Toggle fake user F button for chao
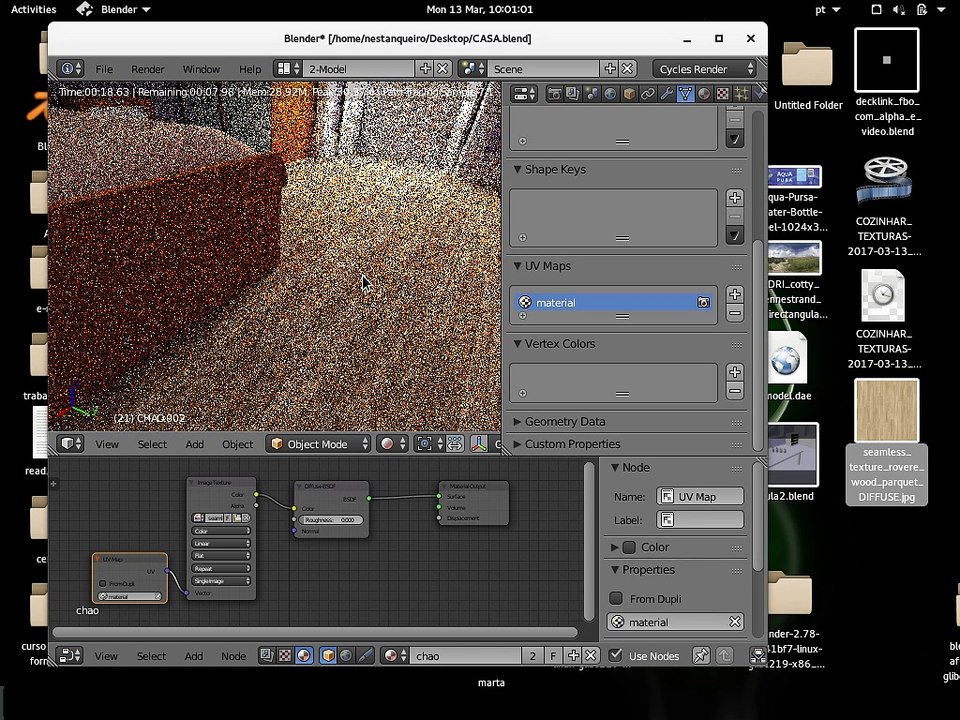The height and width of the screenshot is (720, 960). pos(553,656)
